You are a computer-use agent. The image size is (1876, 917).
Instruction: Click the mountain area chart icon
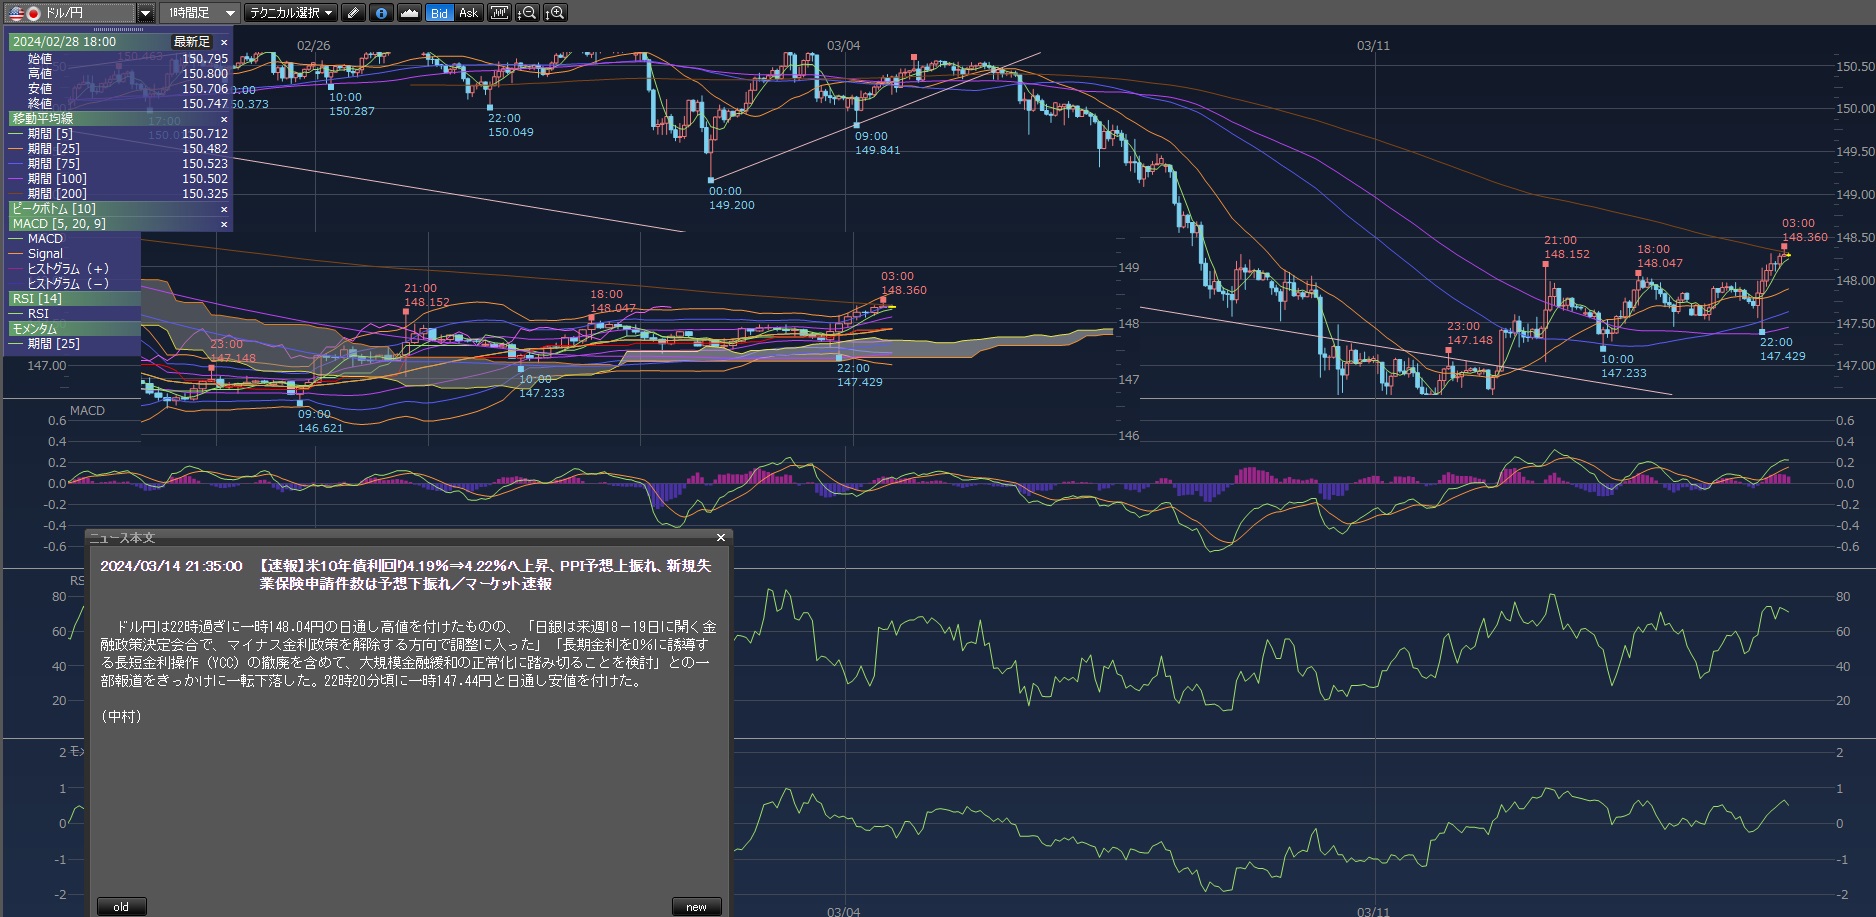[409, 13]
